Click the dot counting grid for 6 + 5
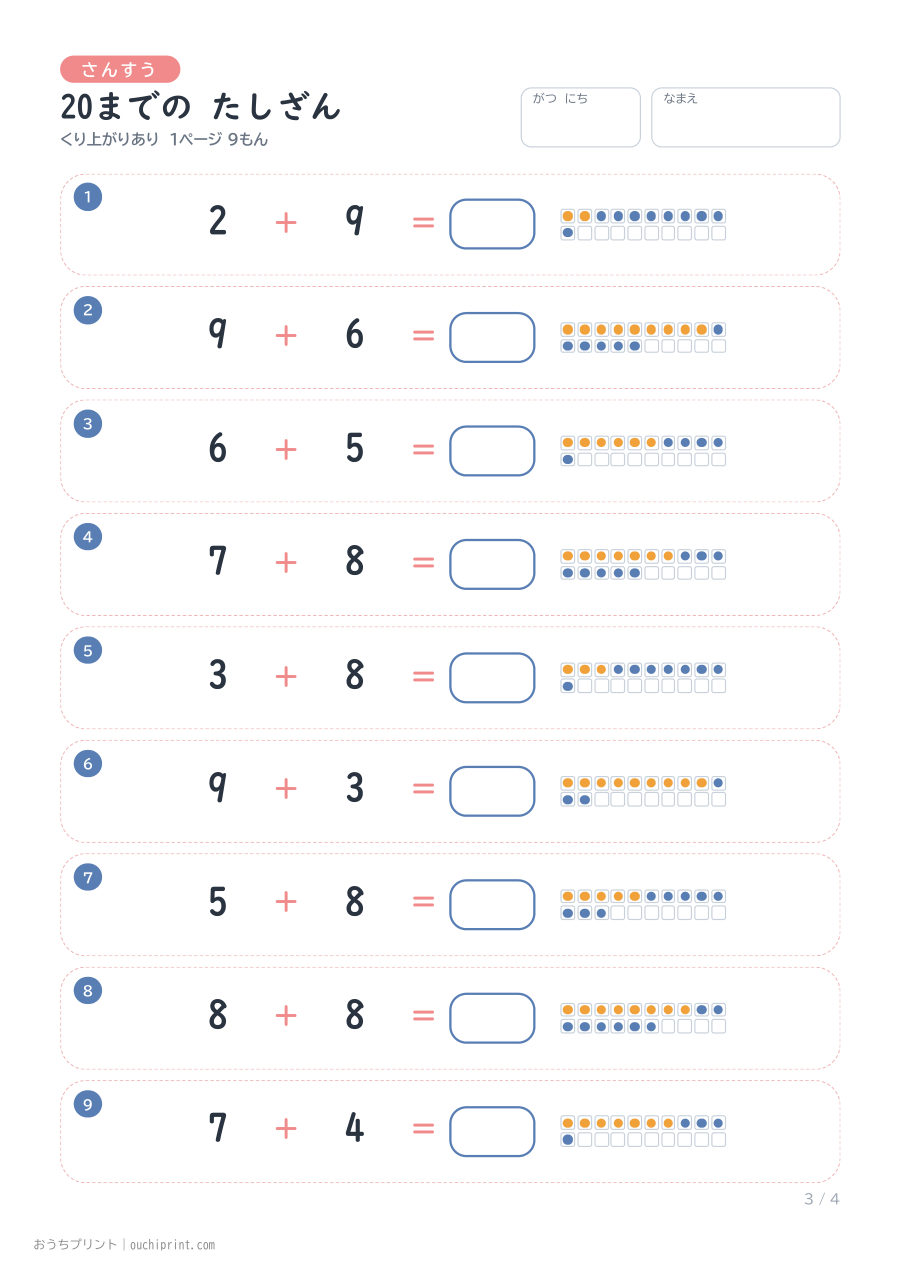Viewport: 900px width, 1274px height. tap(643, 451)
